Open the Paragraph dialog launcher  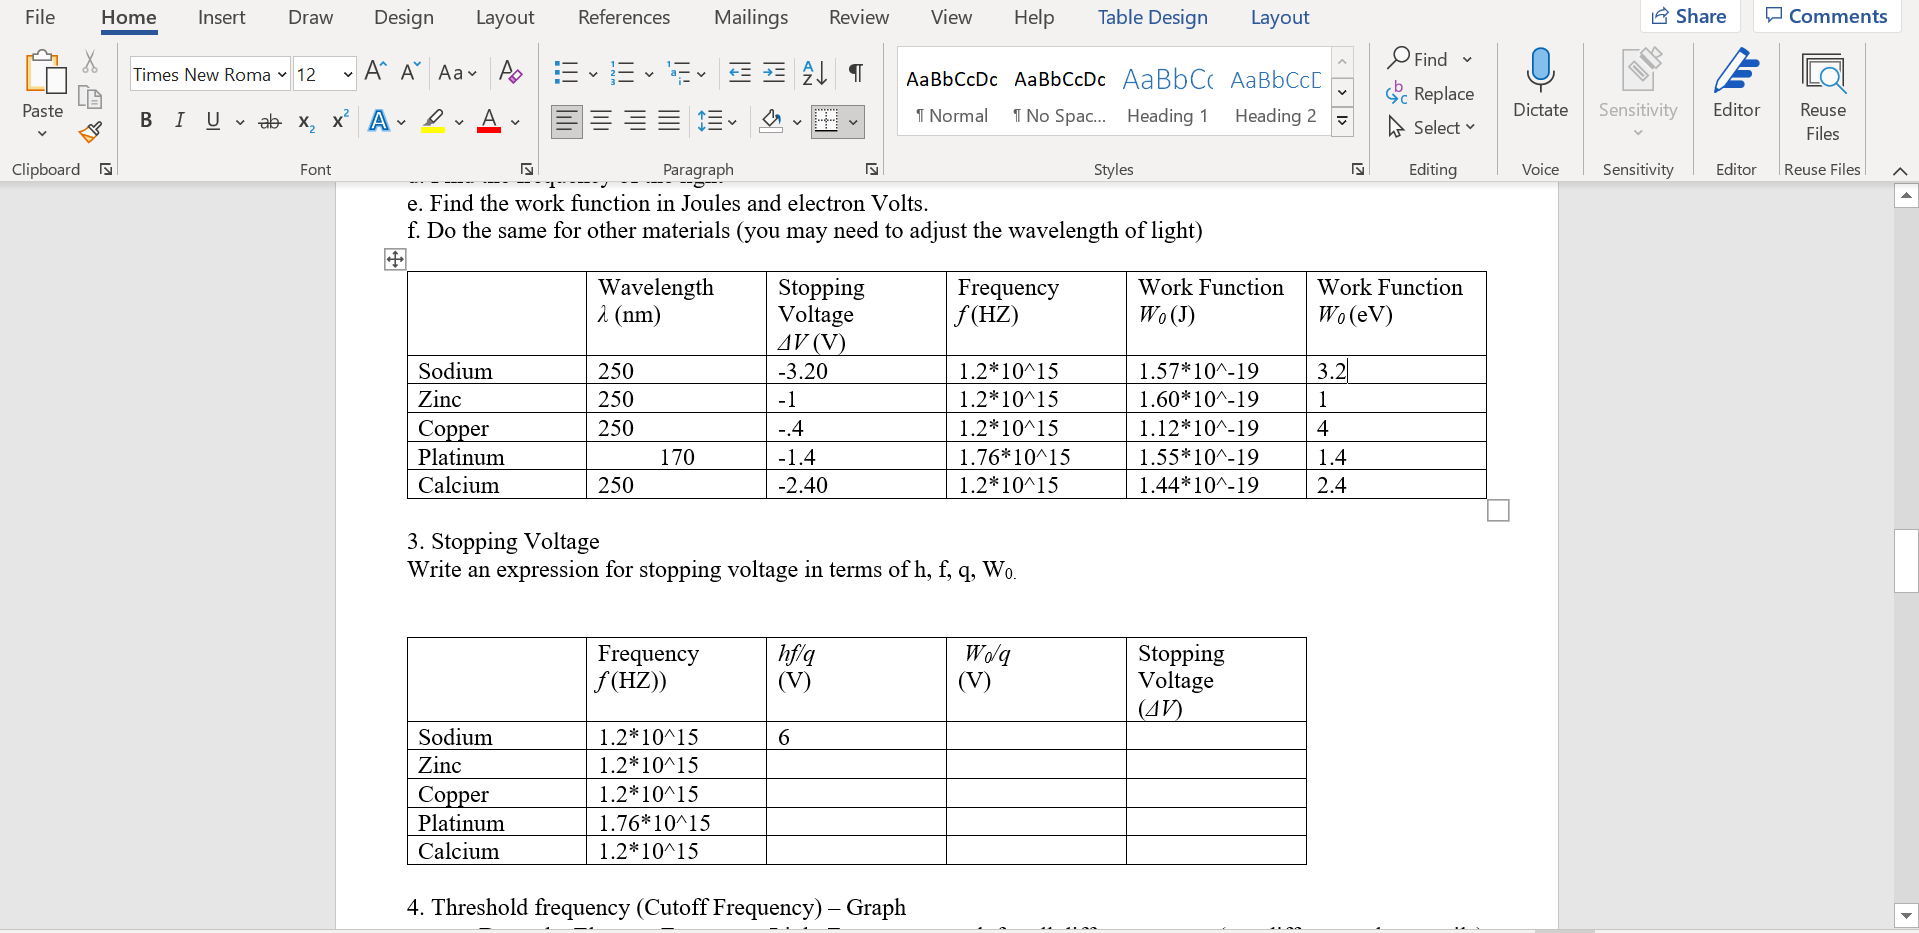[x=872, y=169]
